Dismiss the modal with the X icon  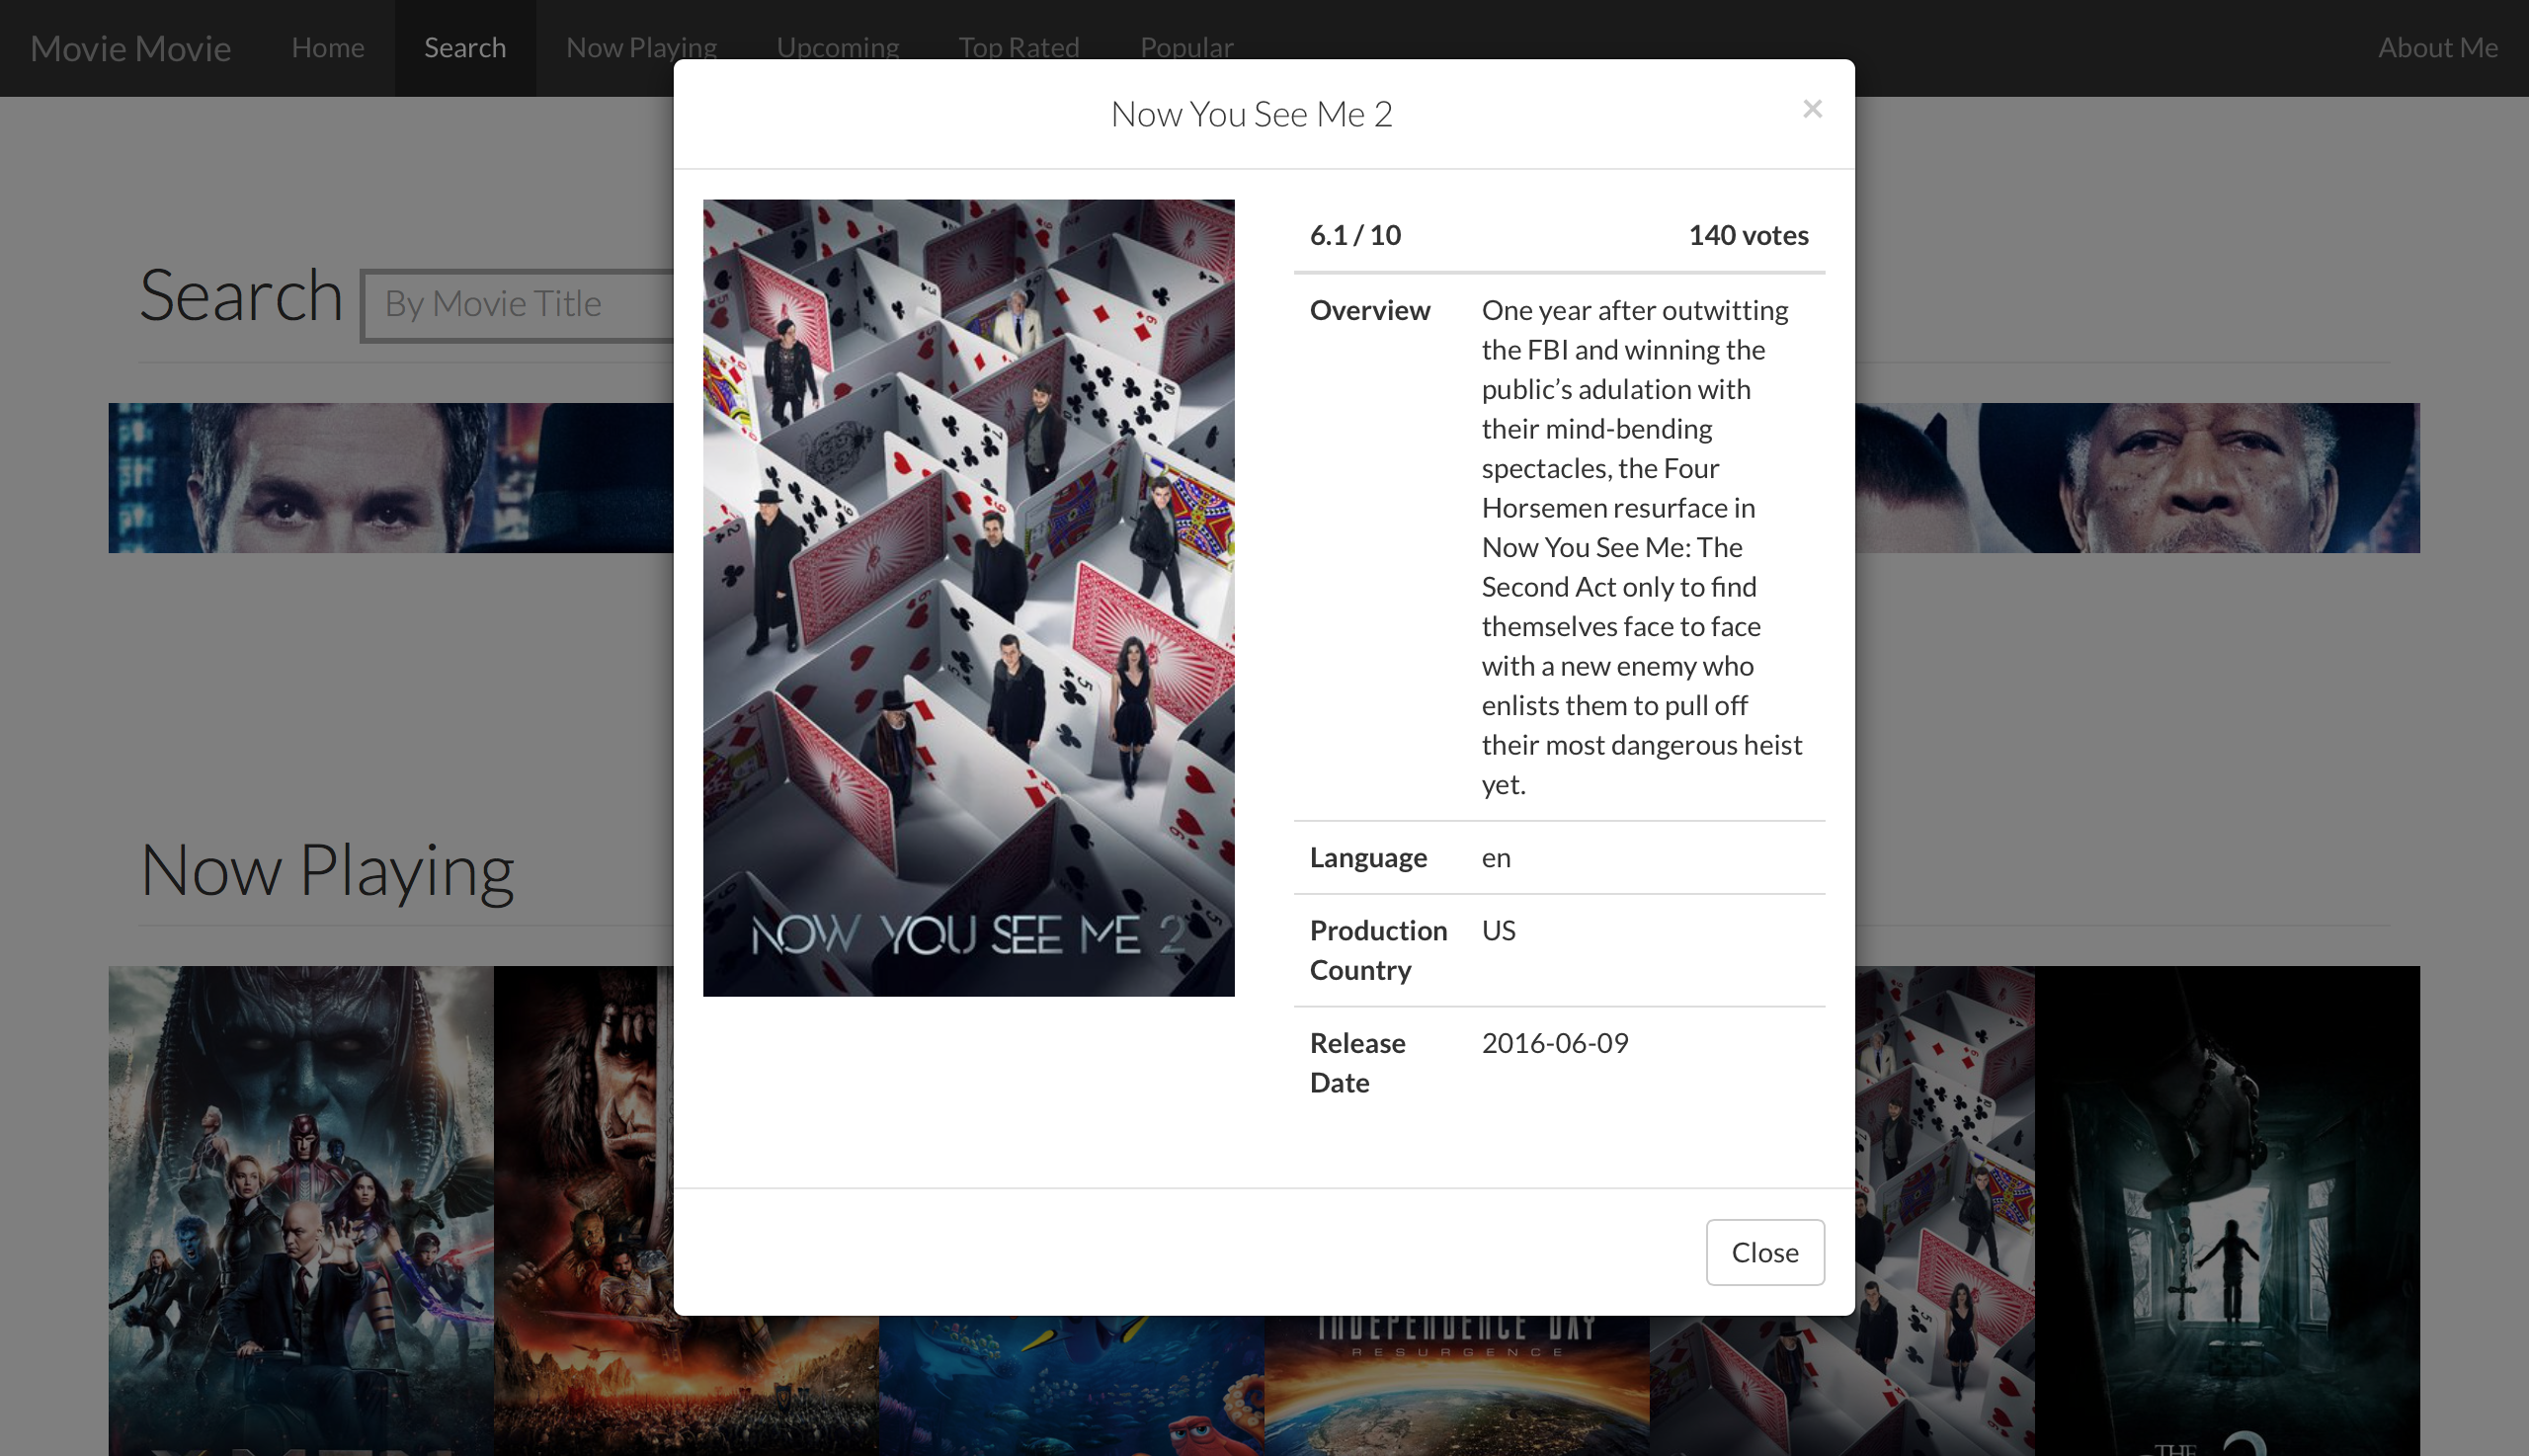1812,109
